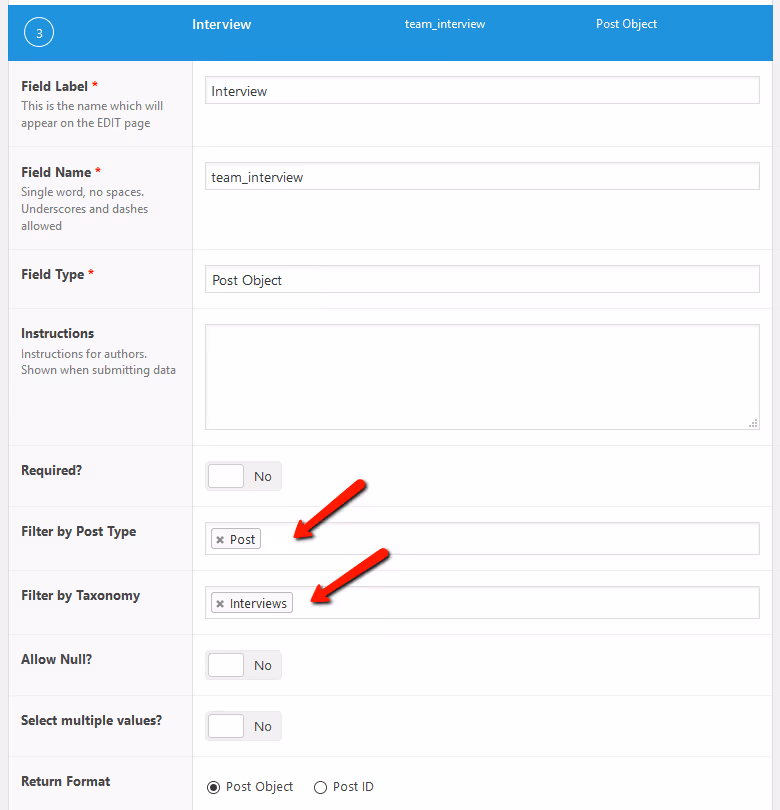Toggle the Allow Null? switch
The image size is (780, 810).
[x=243, y=665]
